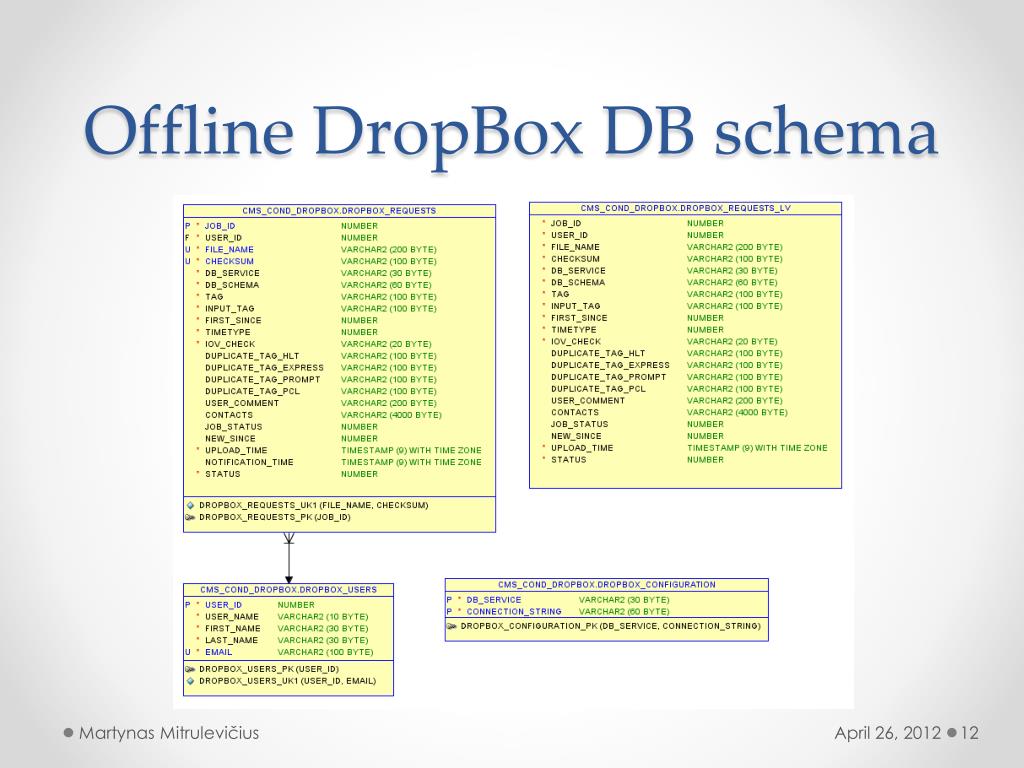Select IOV_CHECK column in DROPBOX_REQUESTS table
This screenshot has height=768, width=1024.
(230, 344)
